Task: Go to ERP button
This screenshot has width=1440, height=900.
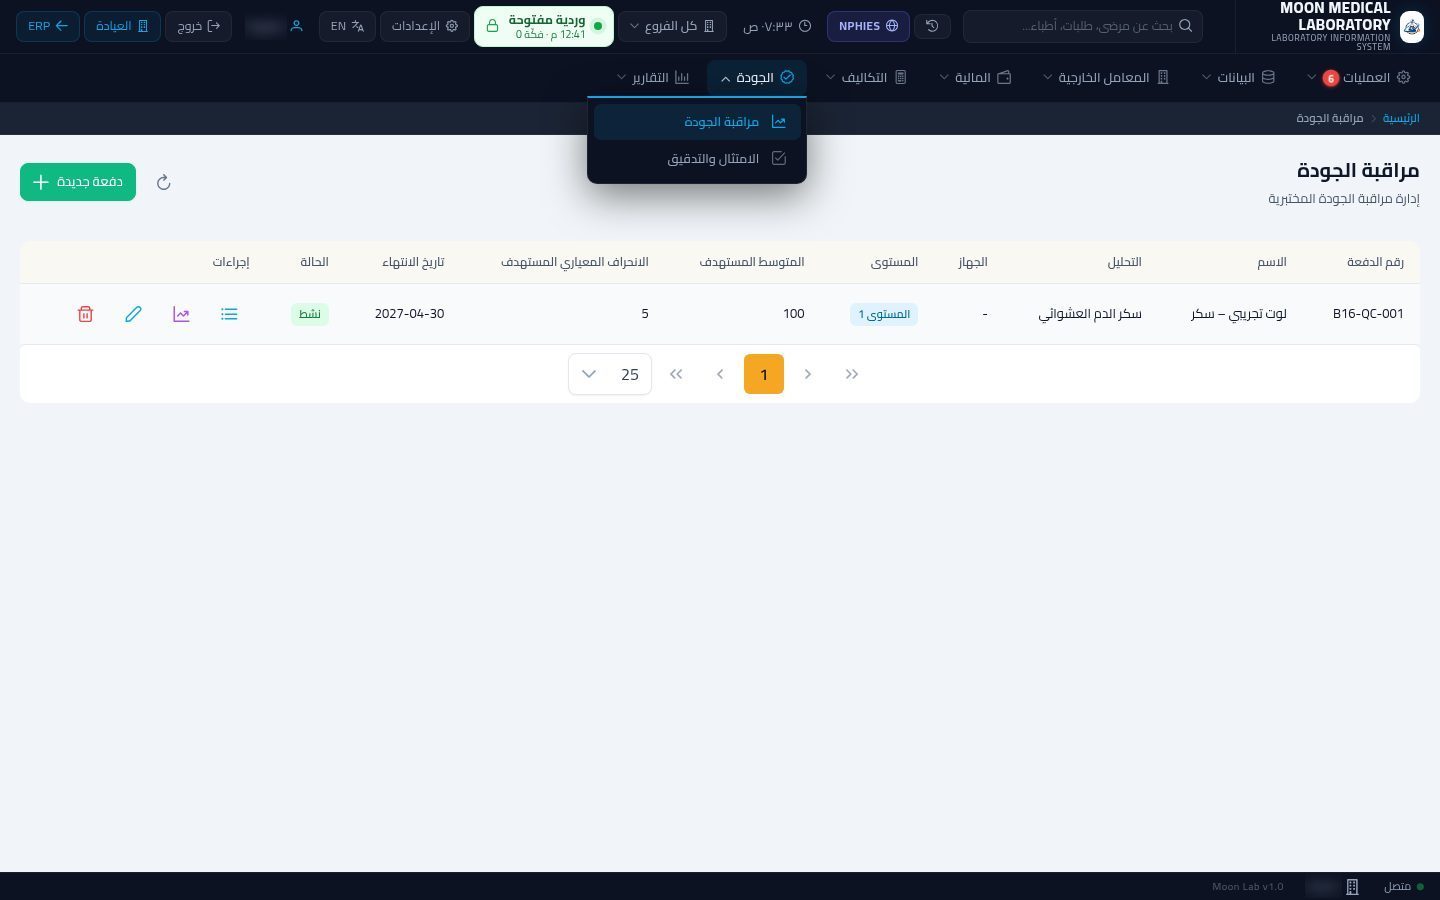Action: click(x=48, y=26)
